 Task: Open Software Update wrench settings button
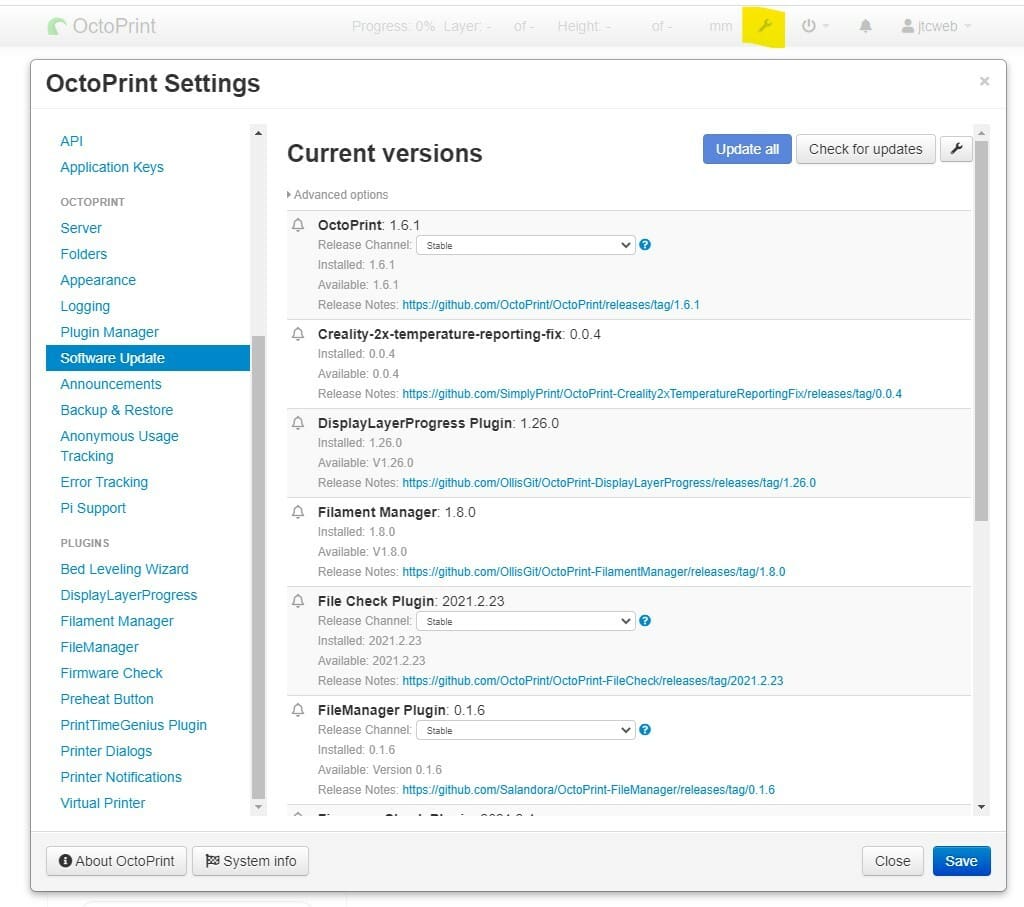(x=956, y=149)
